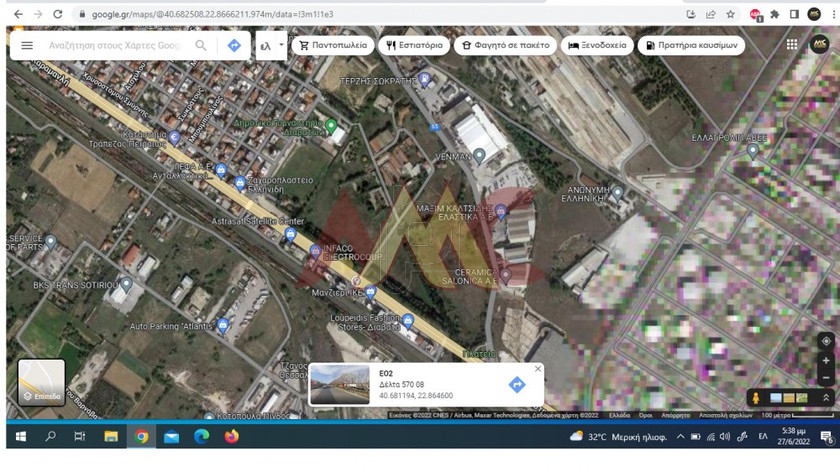Show your location with the target button
Screen dimensions: 840x472
click(x=826, y=341)
